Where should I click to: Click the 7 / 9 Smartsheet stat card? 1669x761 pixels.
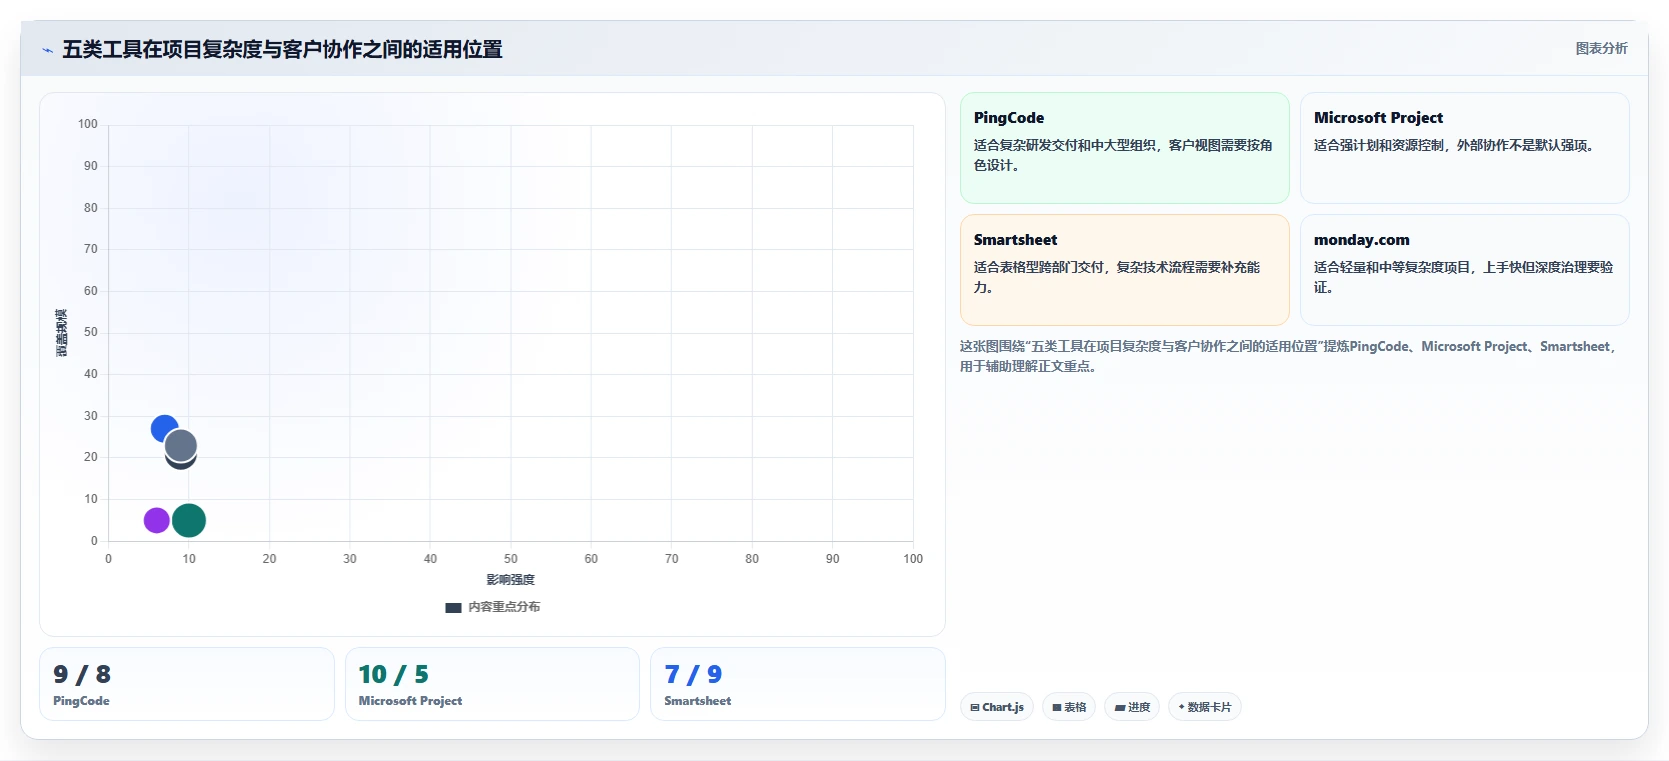797,684
